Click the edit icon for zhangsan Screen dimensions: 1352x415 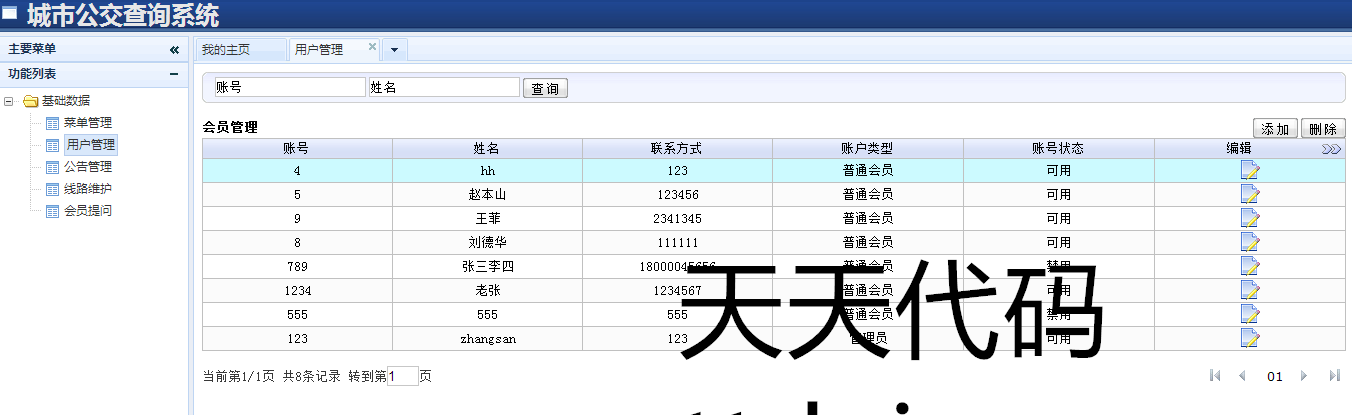[1249, 339]
